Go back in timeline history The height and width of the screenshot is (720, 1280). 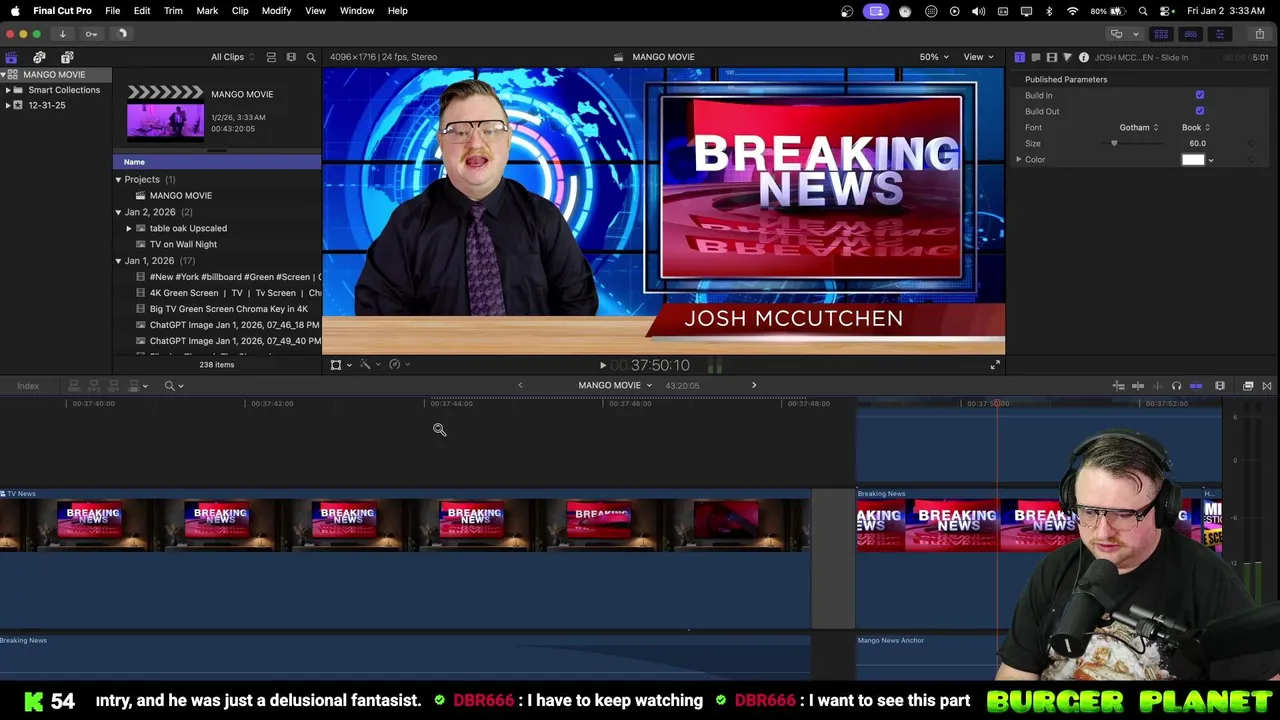click(520, 385)
